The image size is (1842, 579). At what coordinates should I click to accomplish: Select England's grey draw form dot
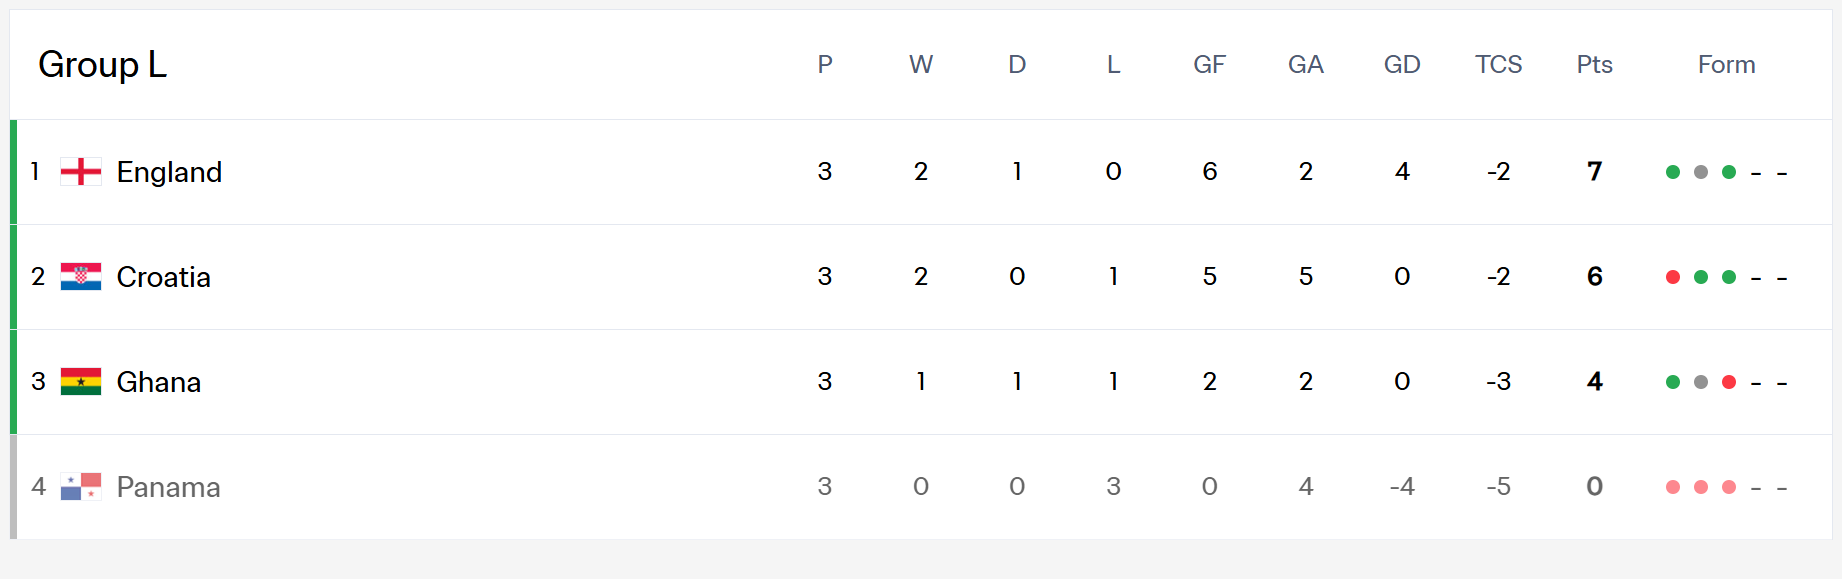[1701, 172]
